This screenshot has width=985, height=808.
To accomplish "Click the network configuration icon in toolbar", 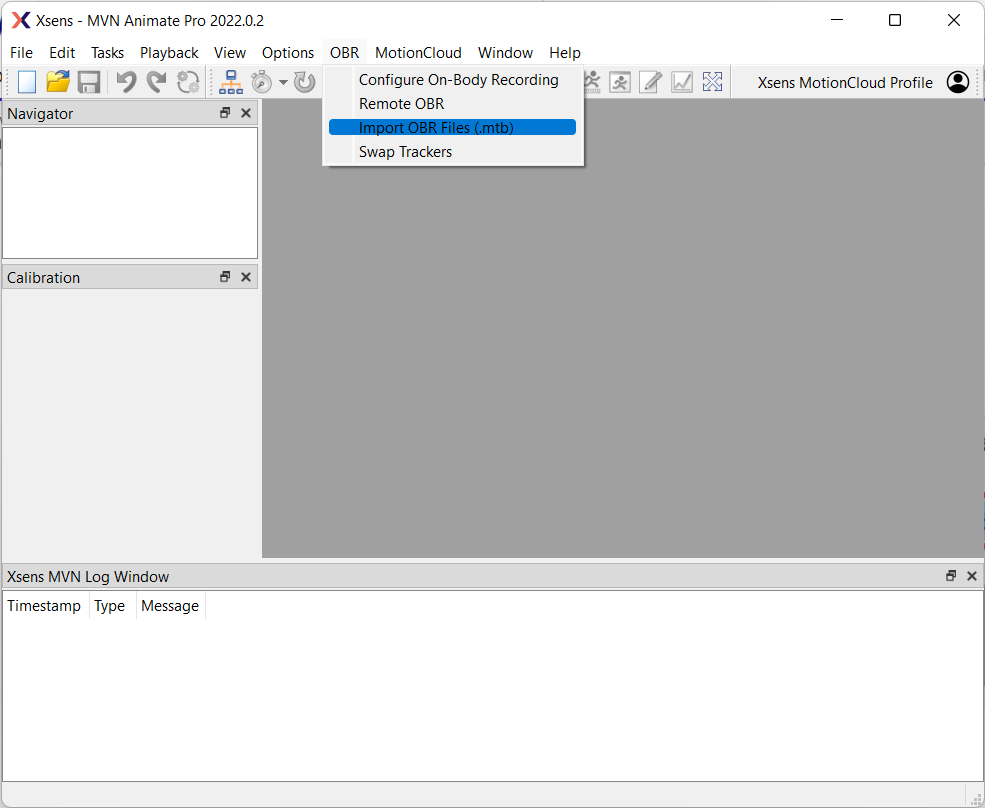I will (231, 82).
